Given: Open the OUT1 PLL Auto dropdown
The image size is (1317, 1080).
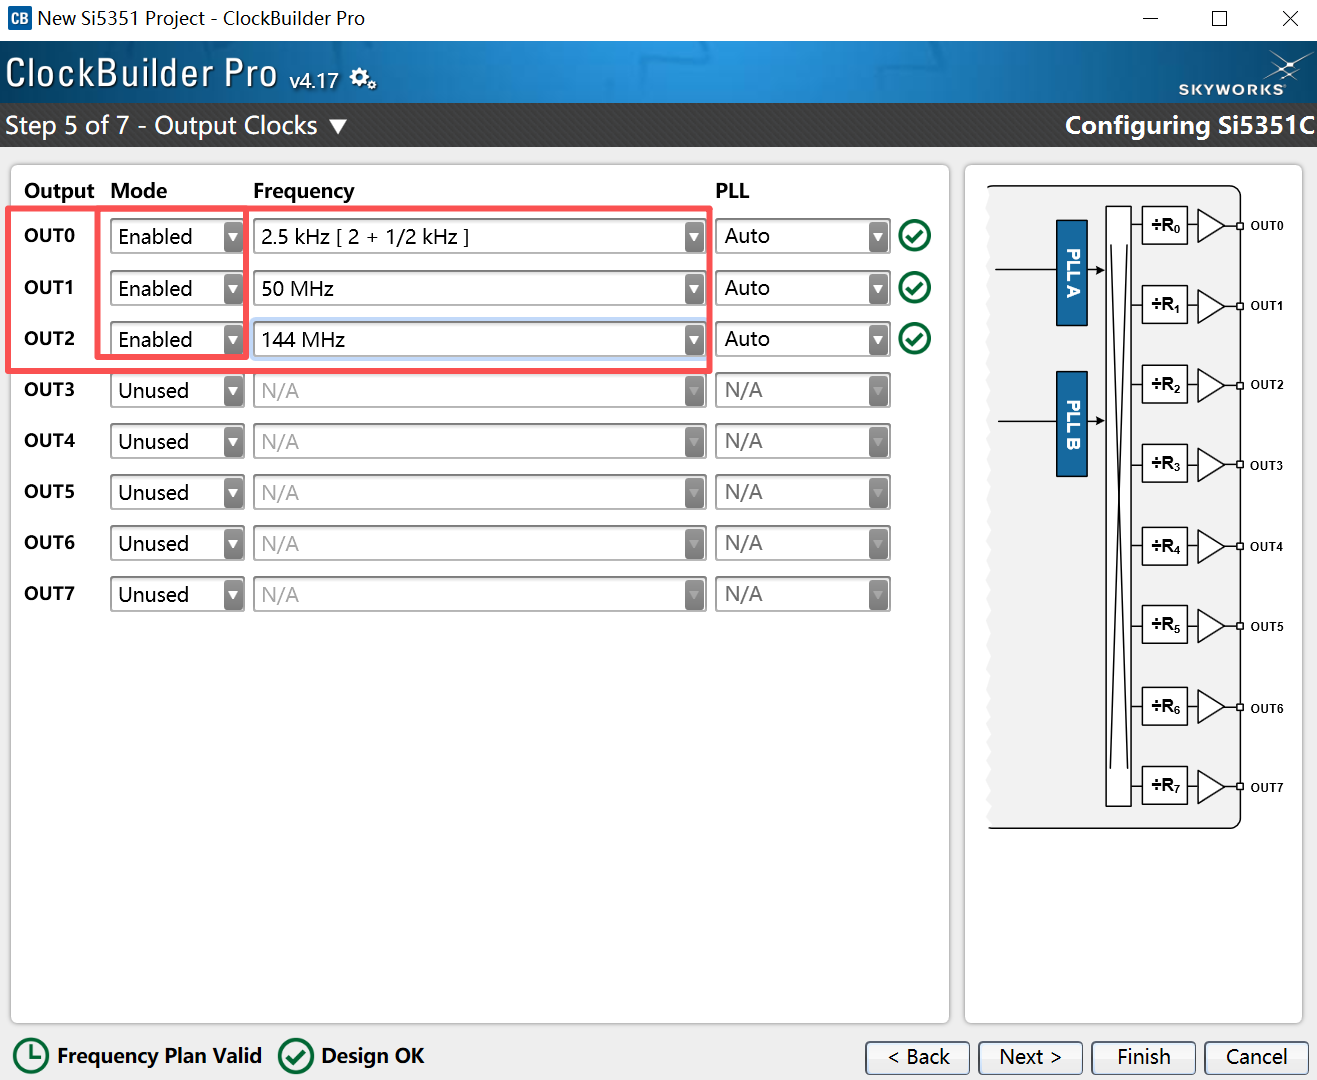Looking at the screenshot, I should [802, 288].
